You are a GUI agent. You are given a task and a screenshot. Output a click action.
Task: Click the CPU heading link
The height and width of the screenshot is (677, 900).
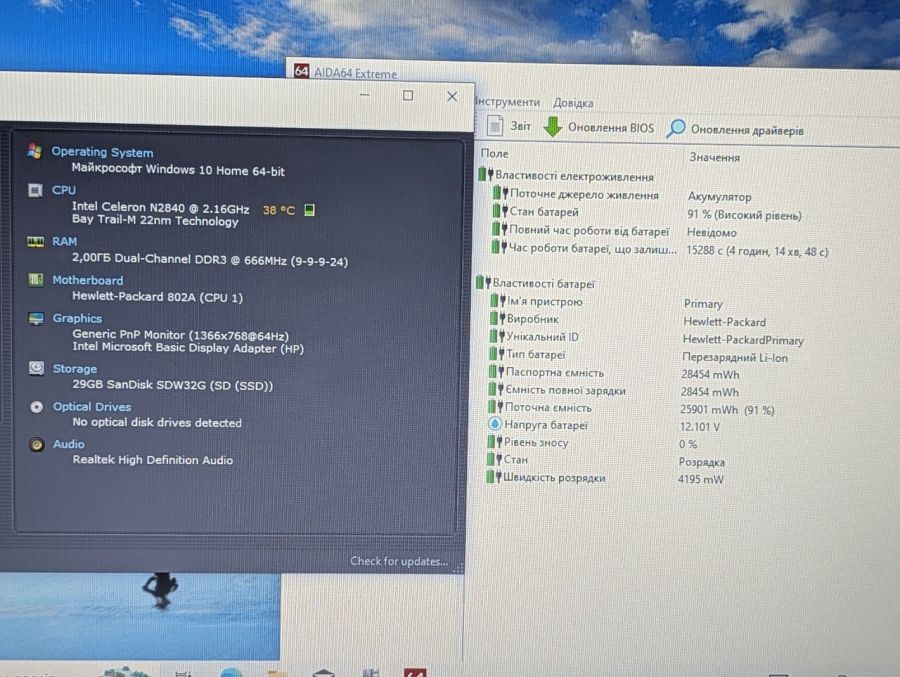tap(64, 190)
